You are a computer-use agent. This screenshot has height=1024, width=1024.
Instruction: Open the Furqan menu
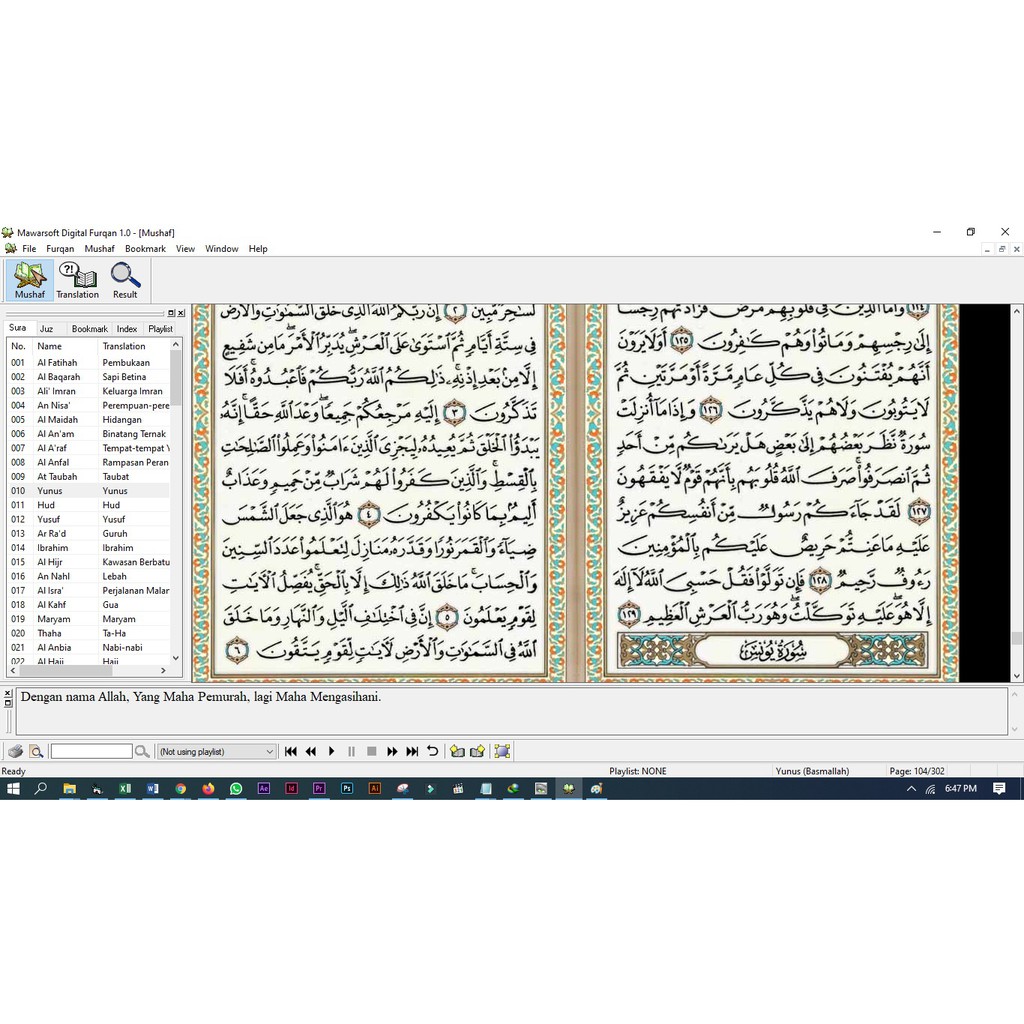60,249
